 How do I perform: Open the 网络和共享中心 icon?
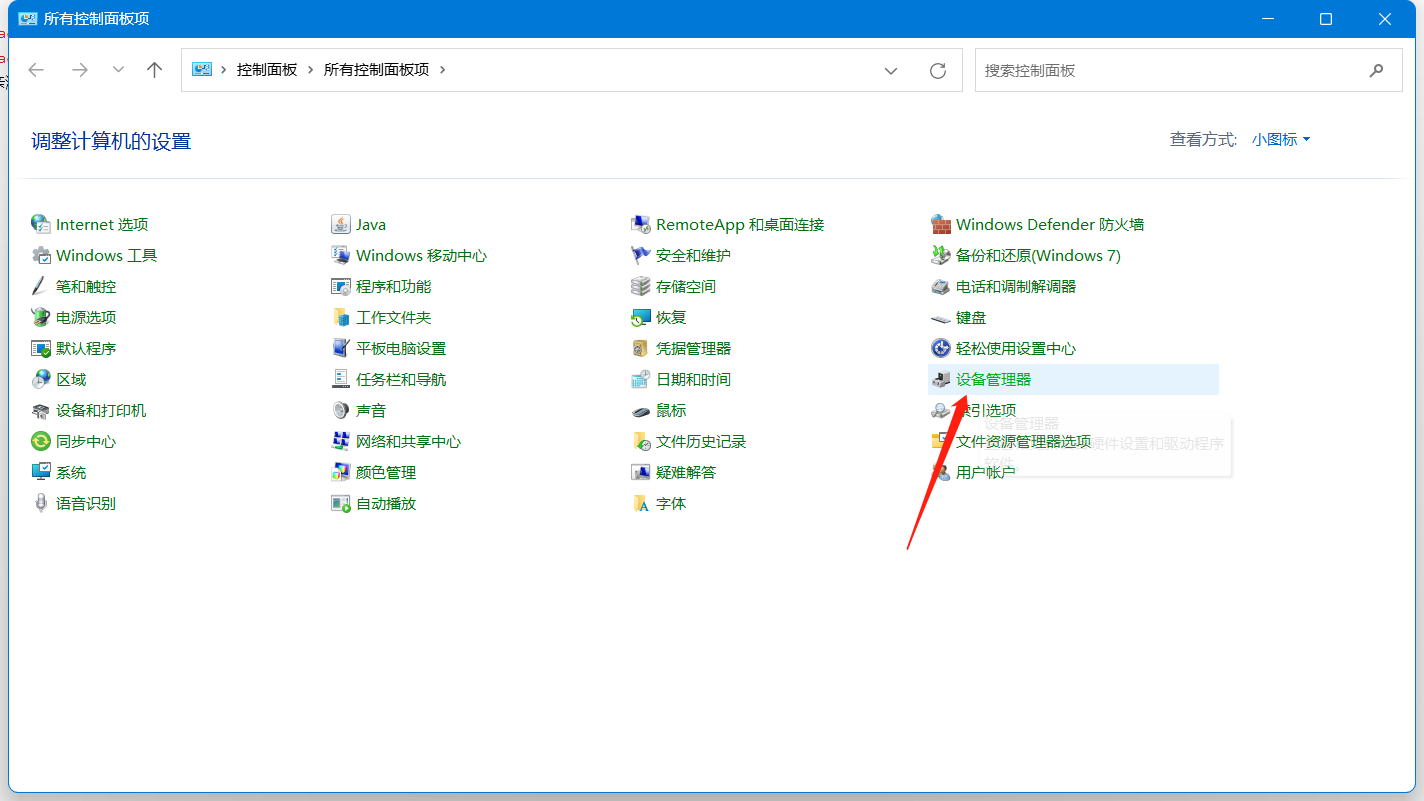click(340, 441)
